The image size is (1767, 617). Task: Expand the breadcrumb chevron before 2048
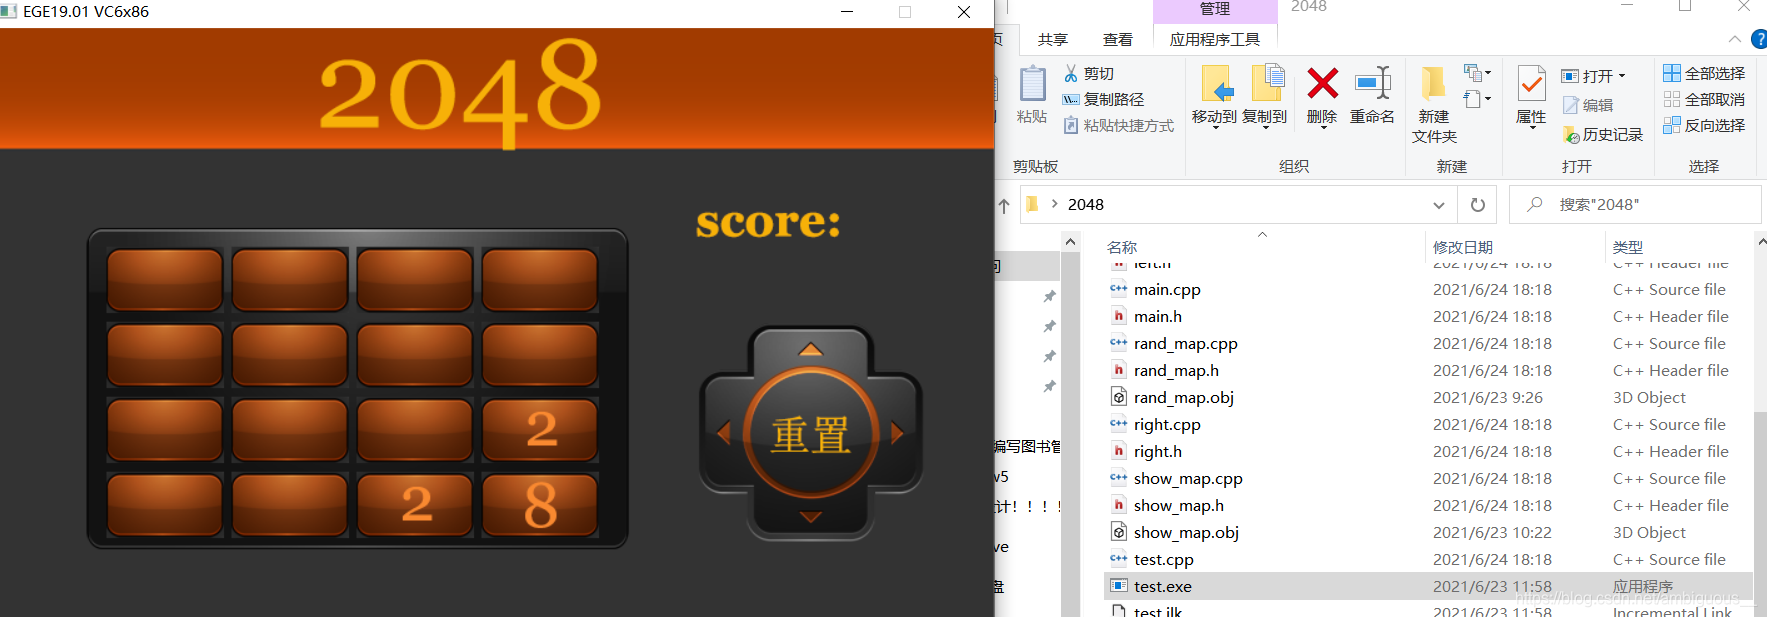(1054, 204)
